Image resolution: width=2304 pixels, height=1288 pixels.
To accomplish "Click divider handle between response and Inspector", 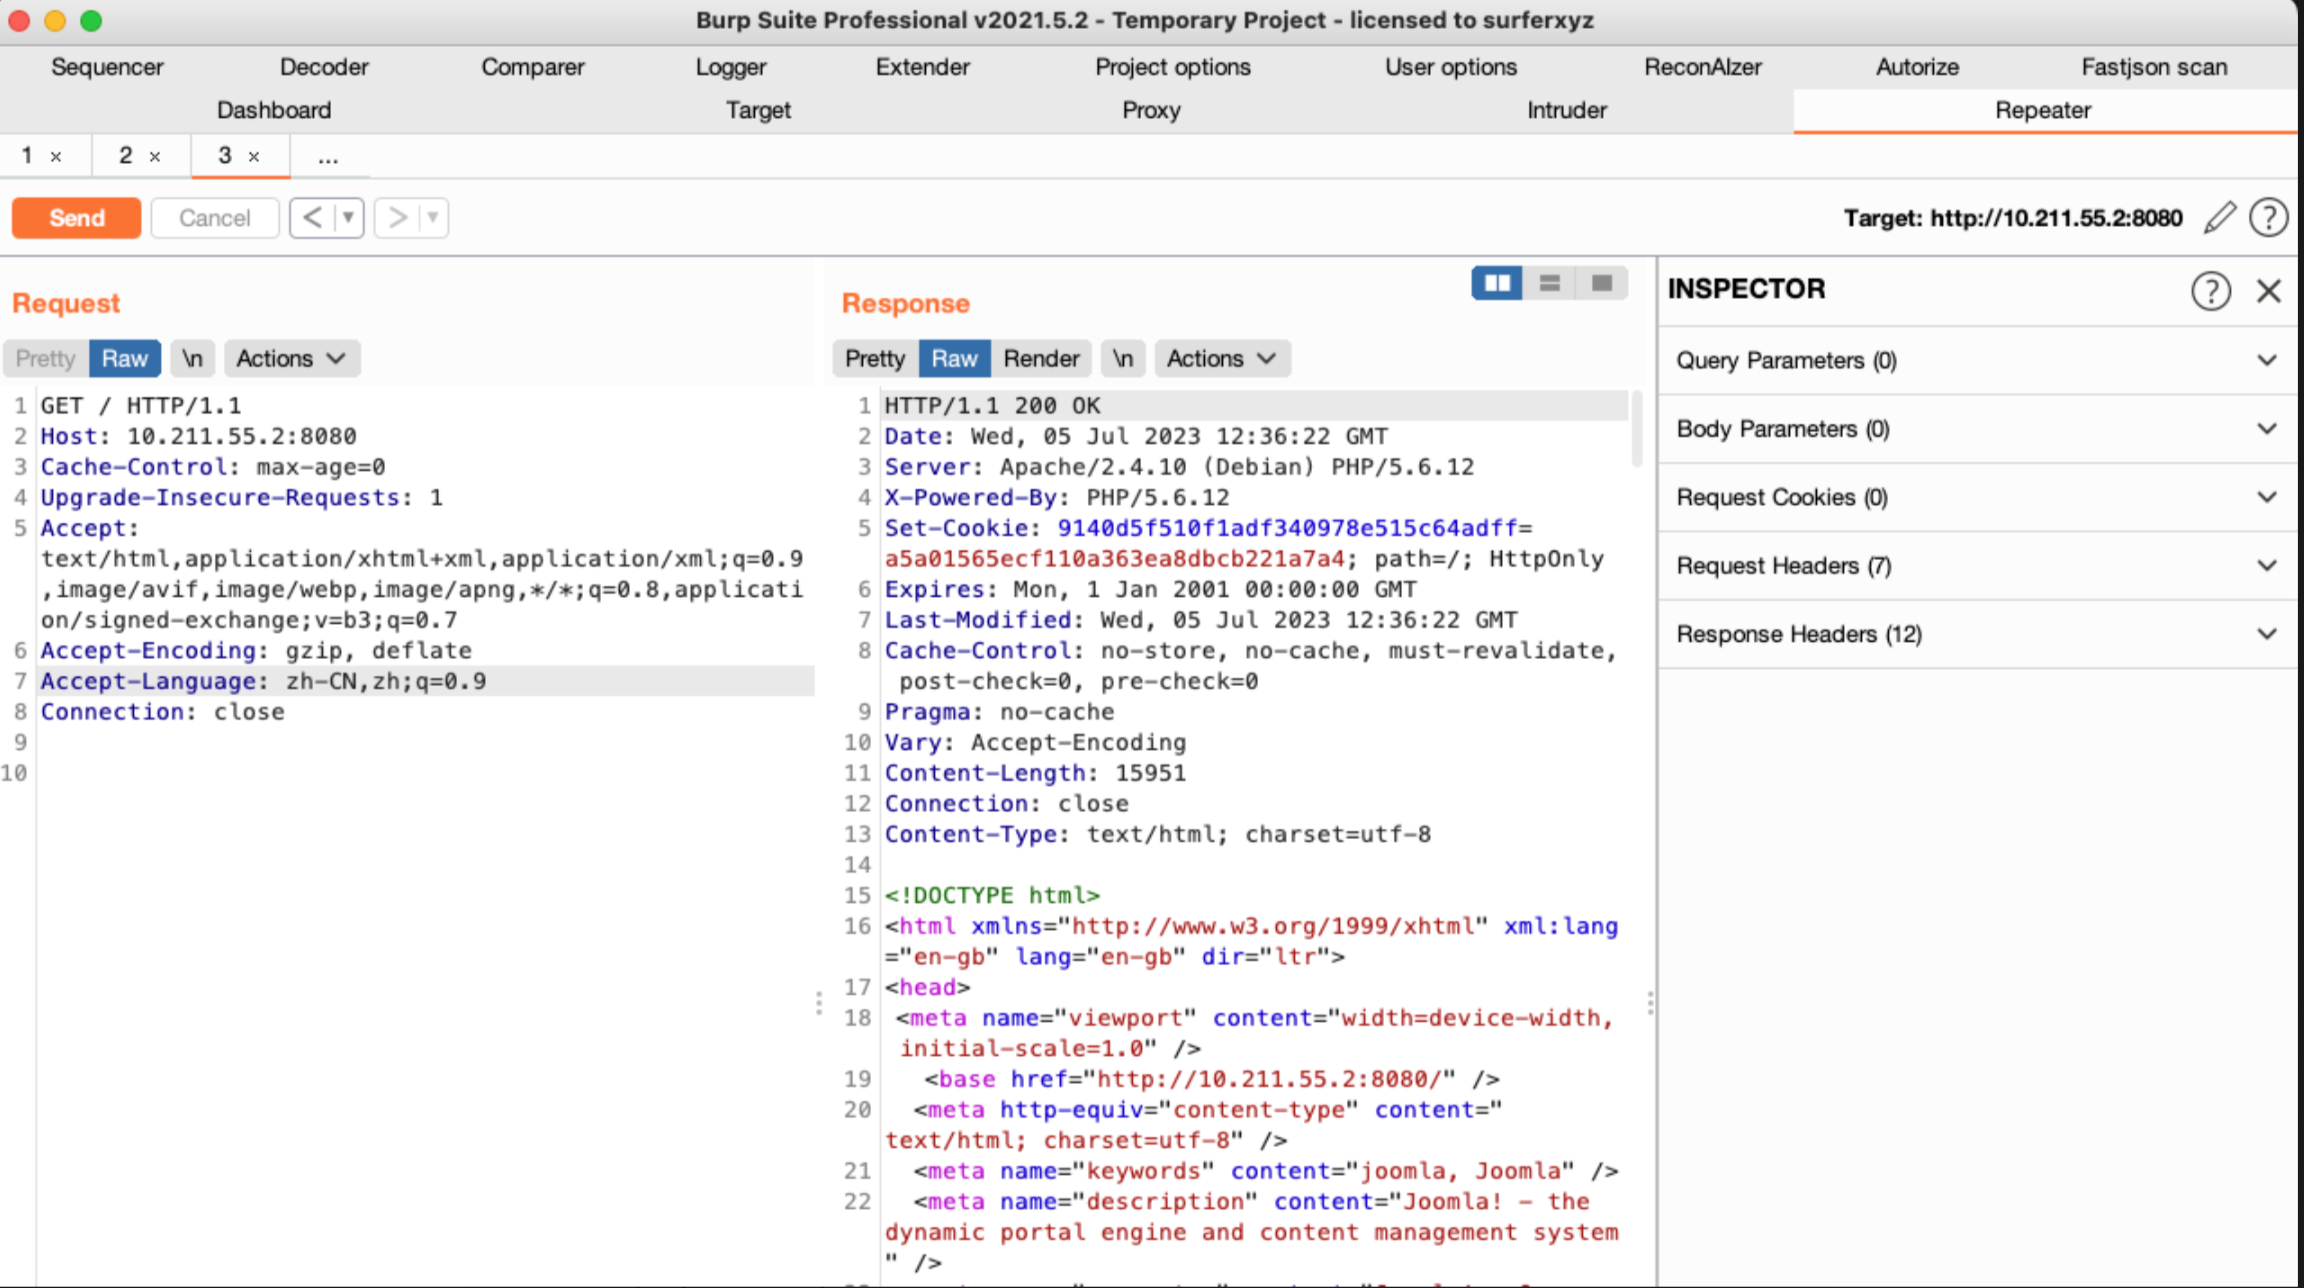I will [x=1650, y=1003].
